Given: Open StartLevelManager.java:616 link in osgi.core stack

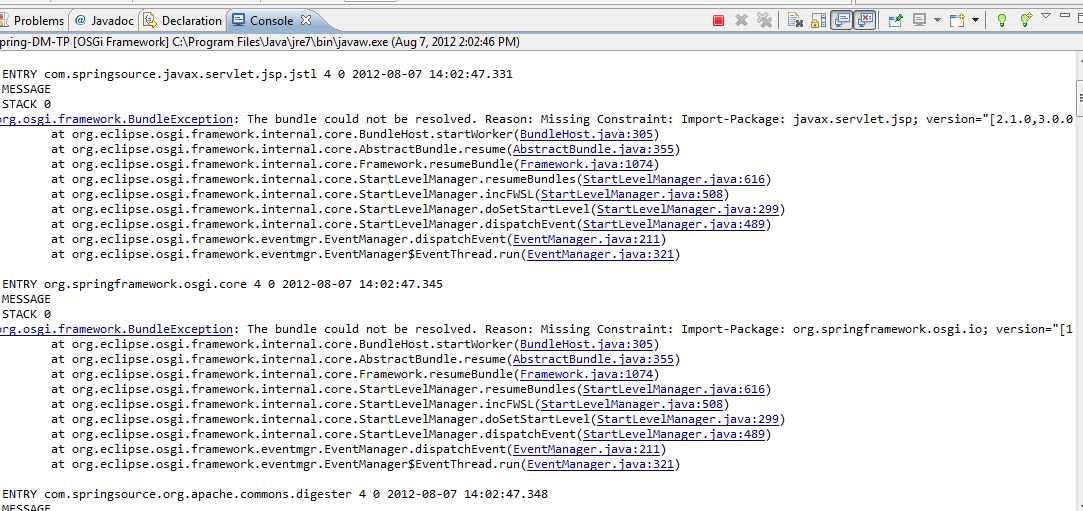Looking at the screenshot, I should (x=673, y=390).
